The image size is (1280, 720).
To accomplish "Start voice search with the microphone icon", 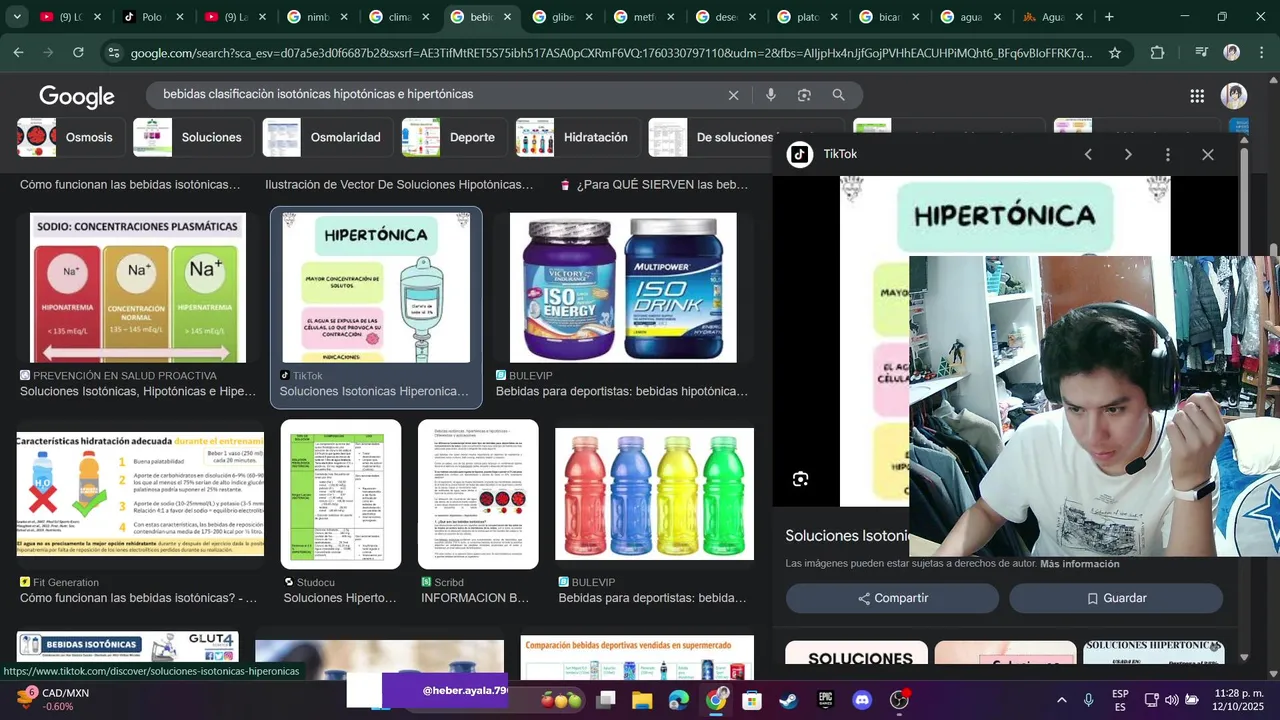I will 770,95.
